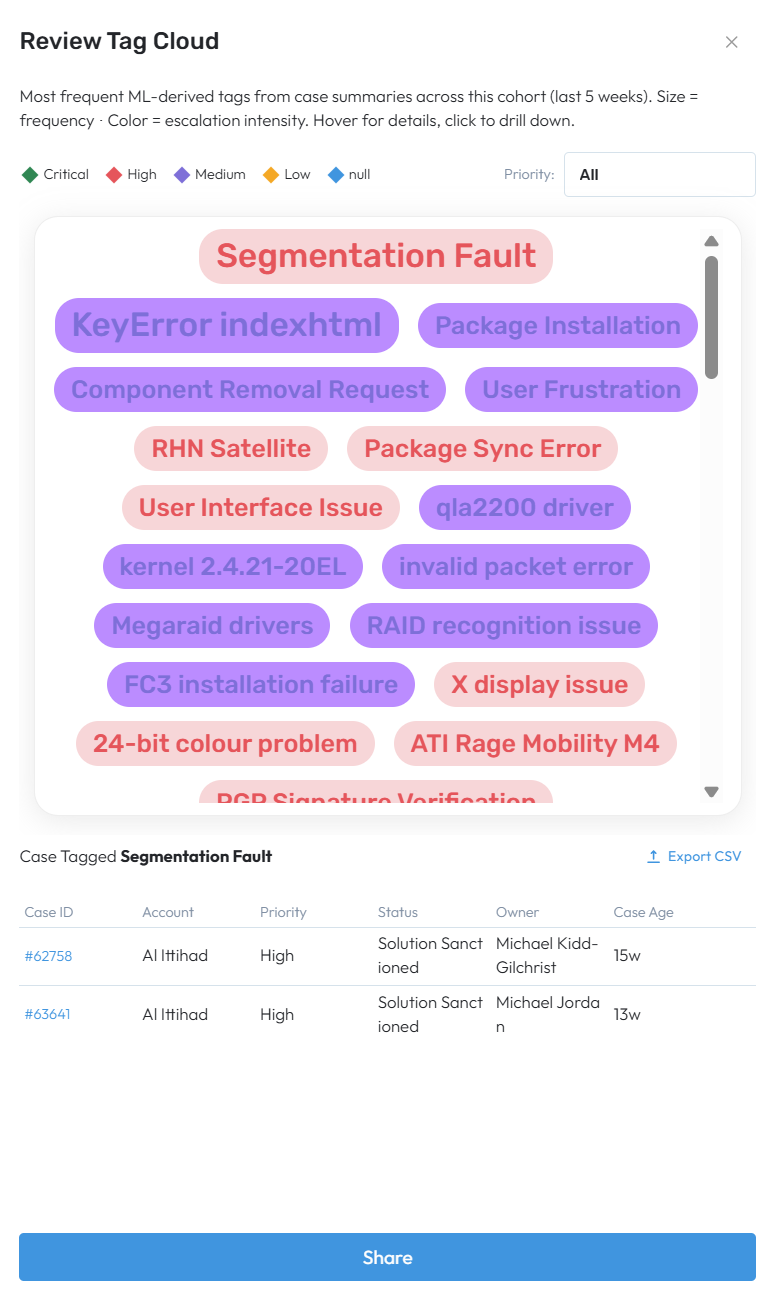Open the Priority filter dropdown
777x1296 pixels.
(x=660, y=175)
